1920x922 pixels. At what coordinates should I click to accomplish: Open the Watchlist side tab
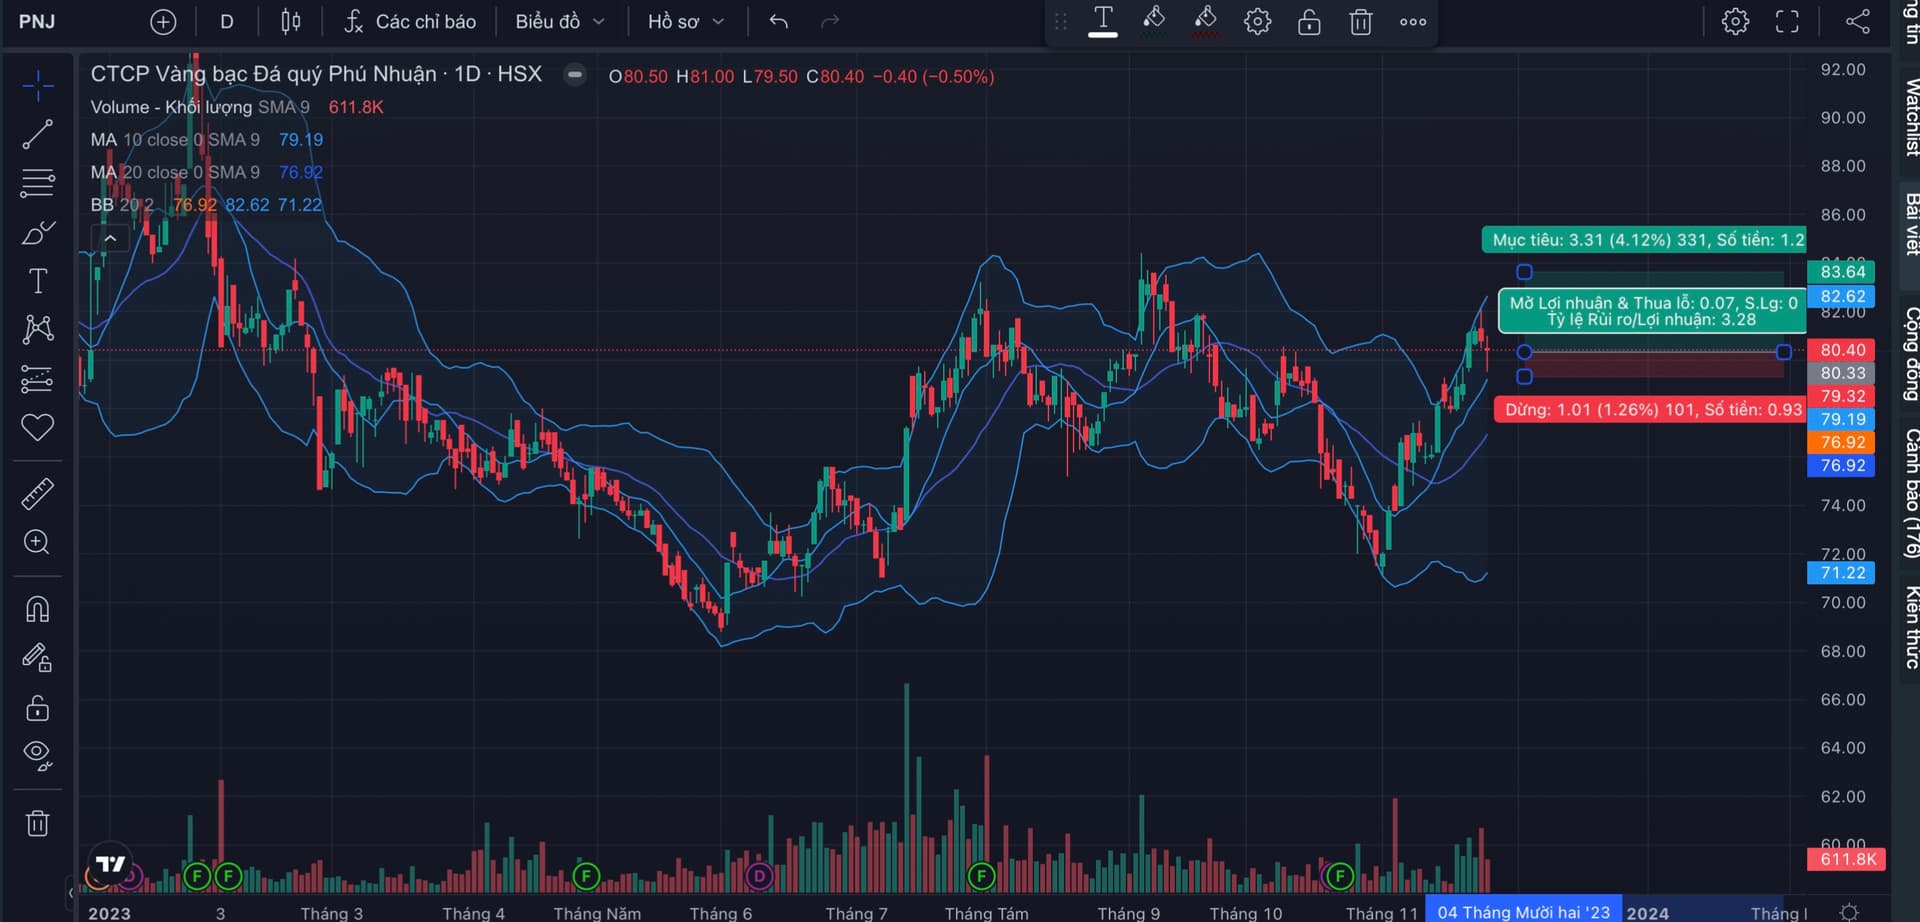(x=1910, y=117)
